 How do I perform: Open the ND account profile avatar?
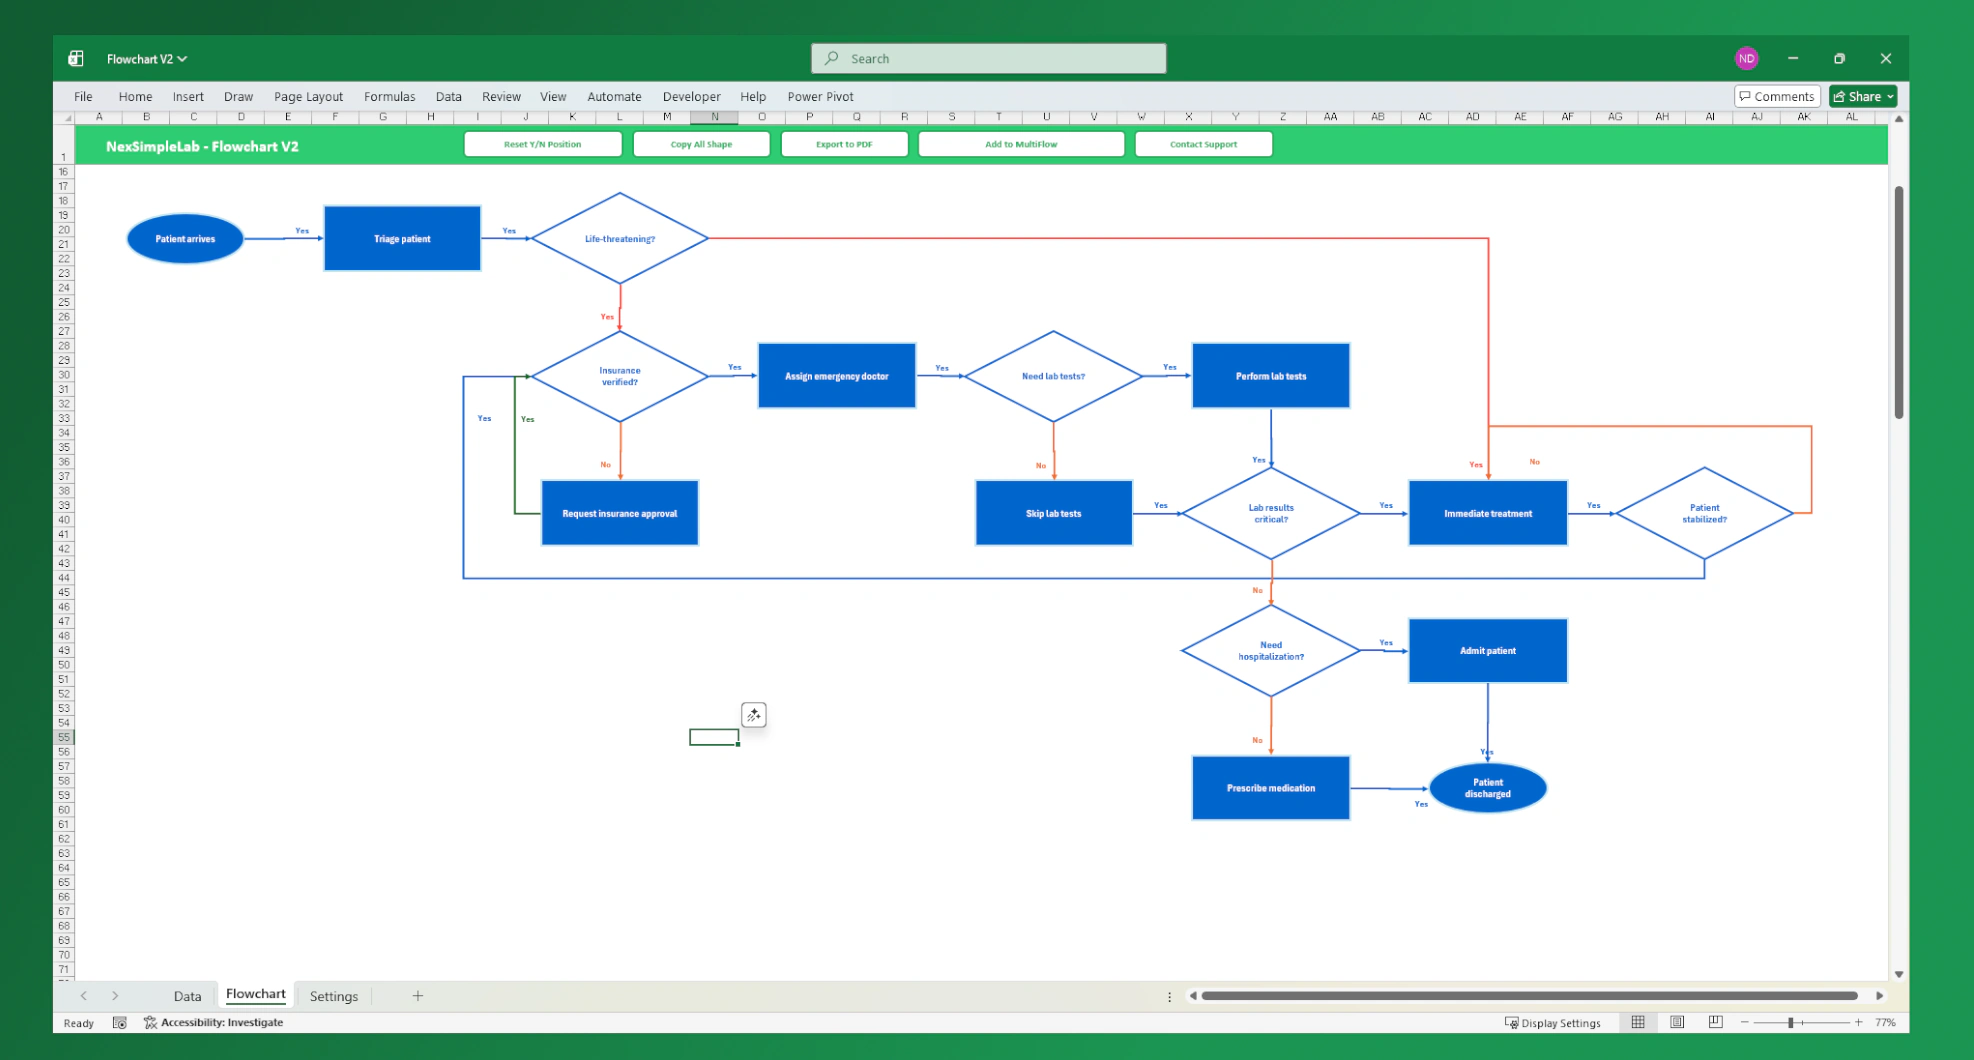[x=1746, y=59]
